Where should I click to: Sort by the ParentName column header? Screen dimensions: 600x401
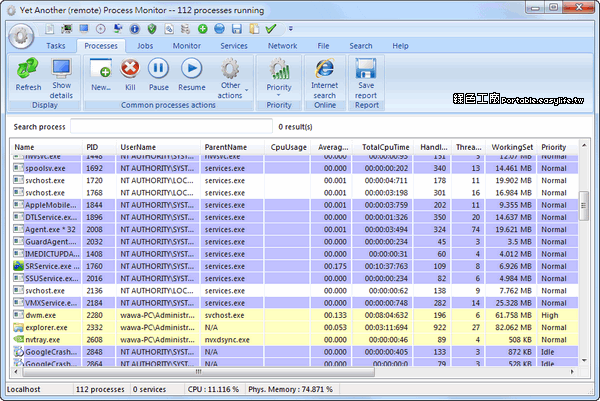click(x=232, y=147)
